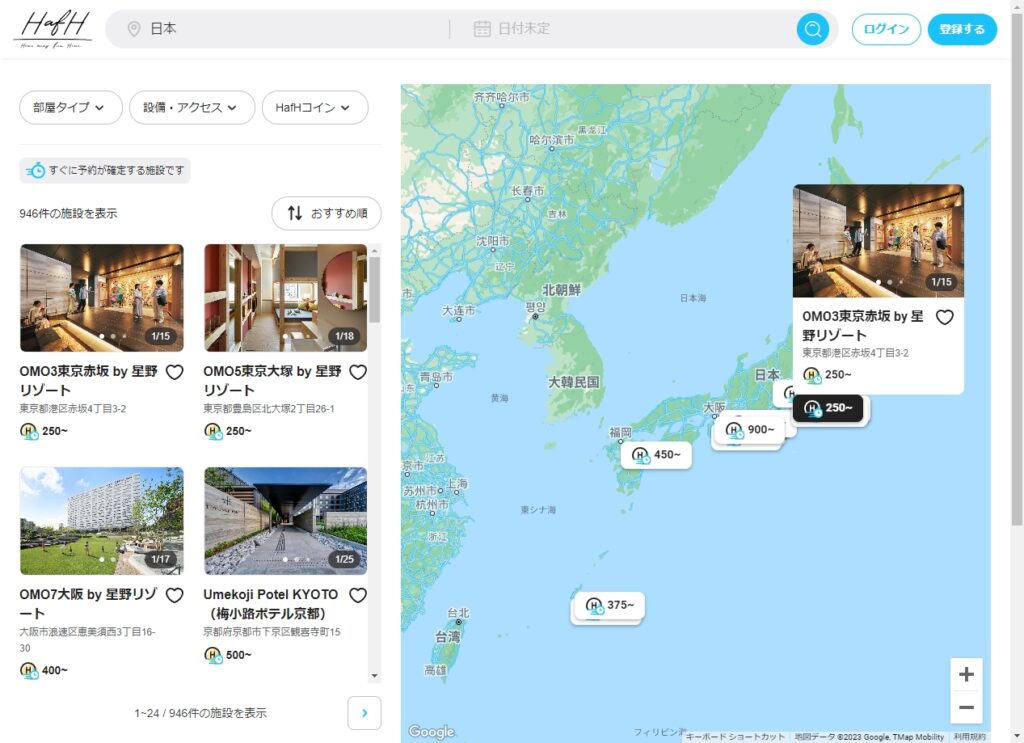
Task: Open キーボード ショートカット map link
Action: (735, 736)
